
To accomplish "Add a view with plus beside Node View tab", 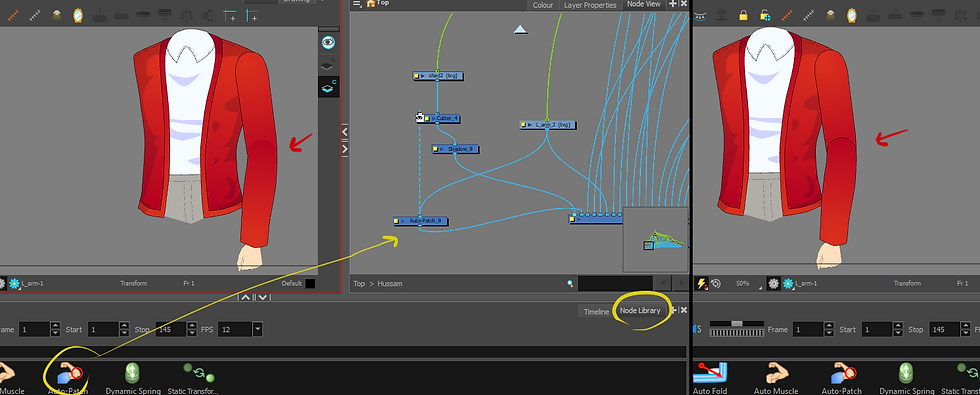I will [x=672, y=4].
